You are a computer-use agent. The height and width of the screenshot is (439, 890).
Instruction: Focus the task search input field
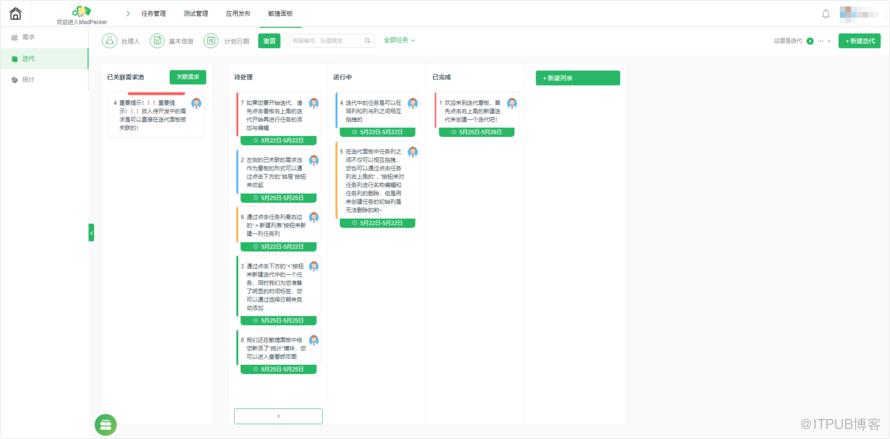[326, 41]
